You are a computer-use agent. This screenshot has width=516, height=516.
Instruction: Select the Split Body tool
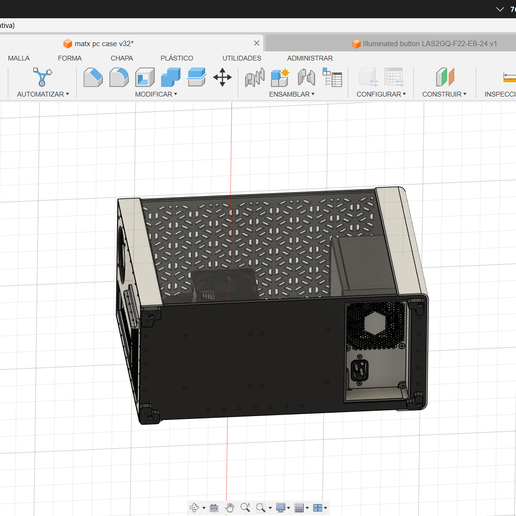point(197,77)
